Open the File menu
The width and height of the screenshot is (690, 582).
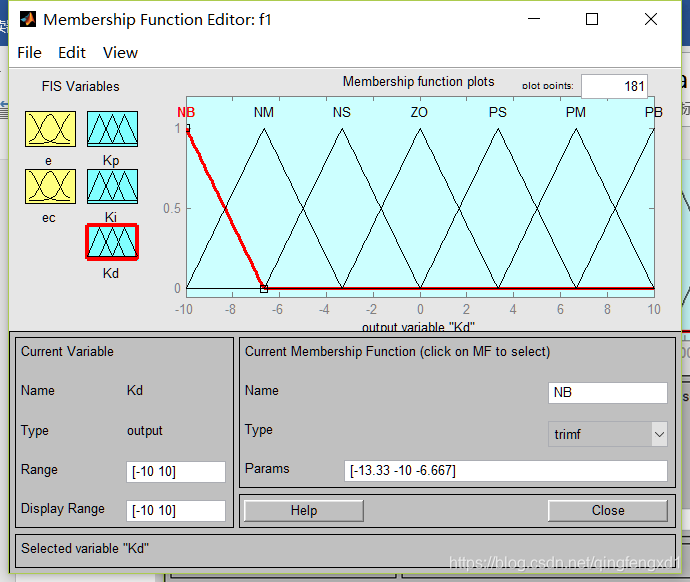[29, 53]
